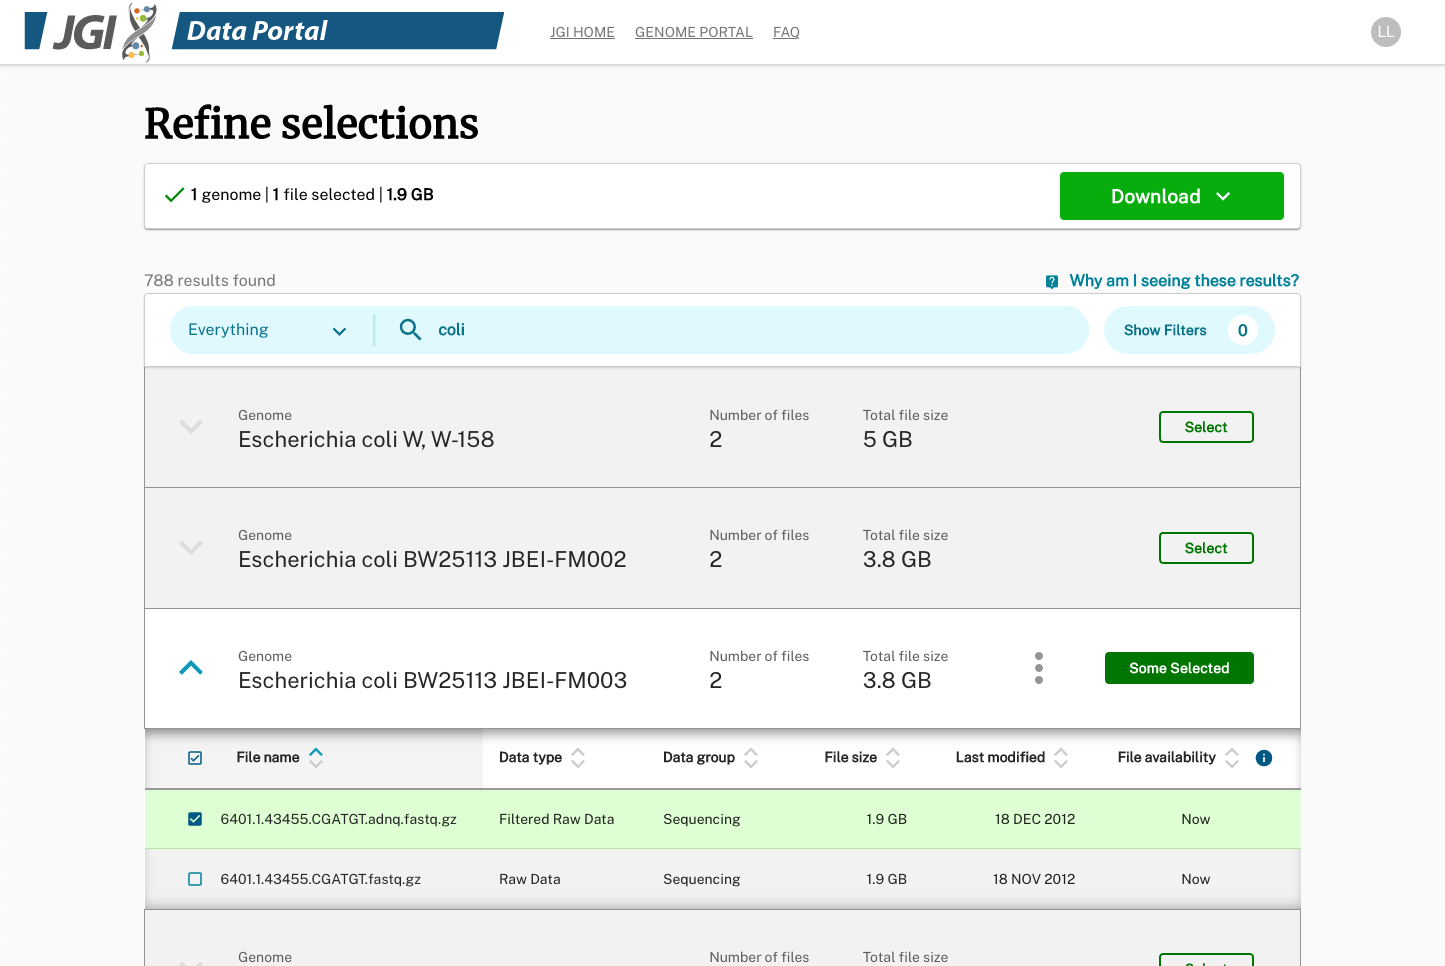Viewport: 1445px width, 966px height.
Task: Go to GENOME PORTAL
Action: tap(693, 32)
